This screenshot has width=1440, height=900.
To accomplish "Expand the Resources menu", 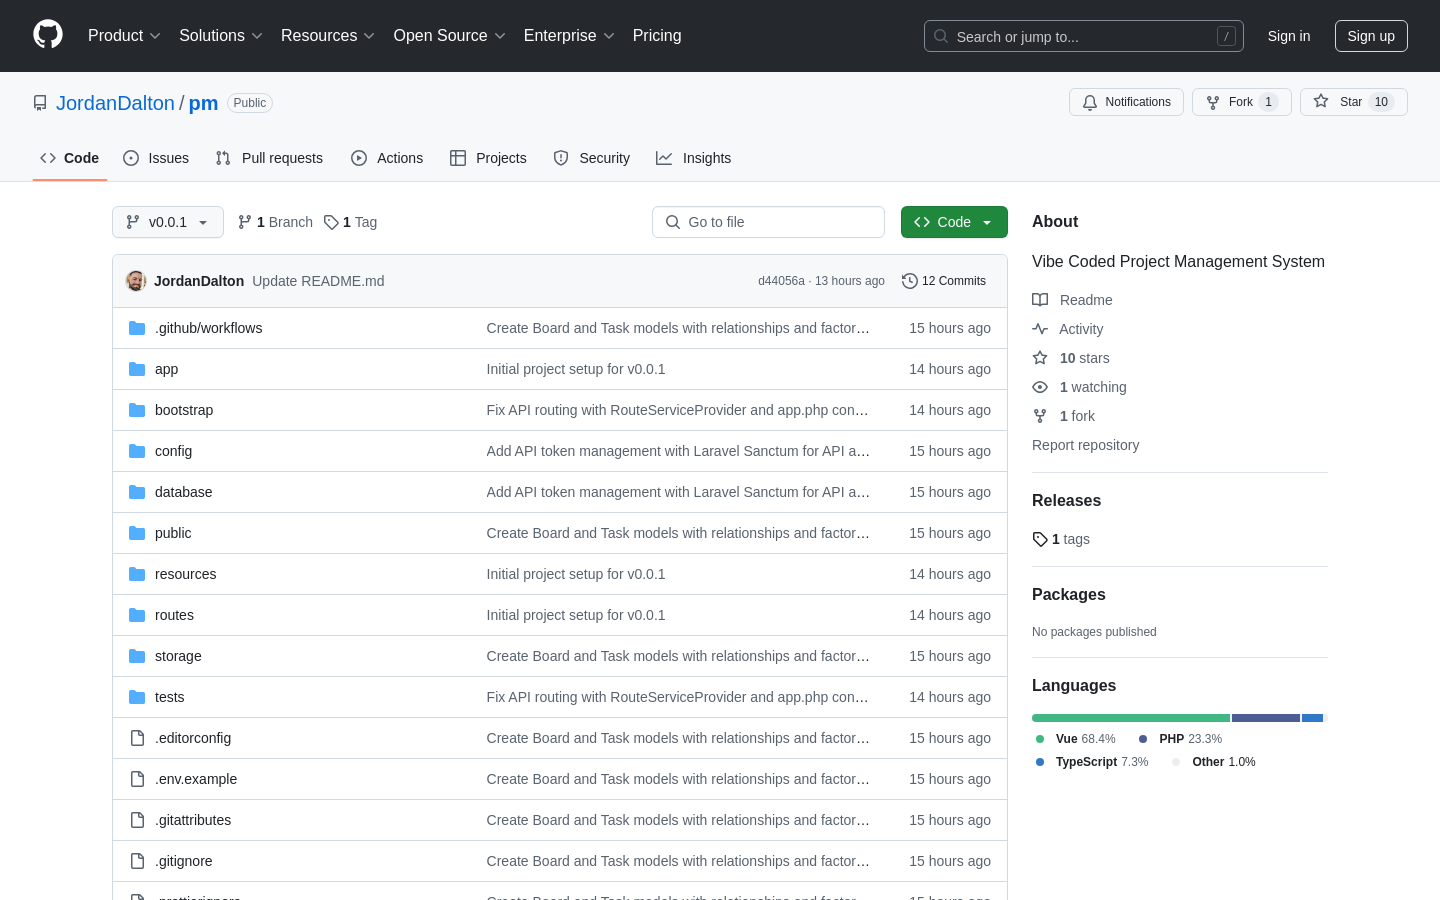I will [328, 36].
